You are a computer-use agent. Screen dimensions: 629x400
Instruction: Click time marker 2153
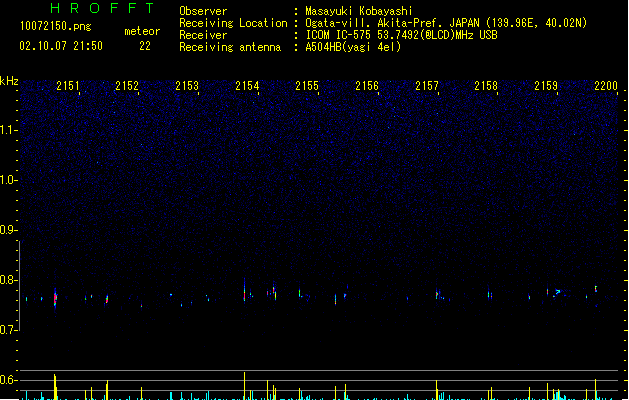coord(187,86)
